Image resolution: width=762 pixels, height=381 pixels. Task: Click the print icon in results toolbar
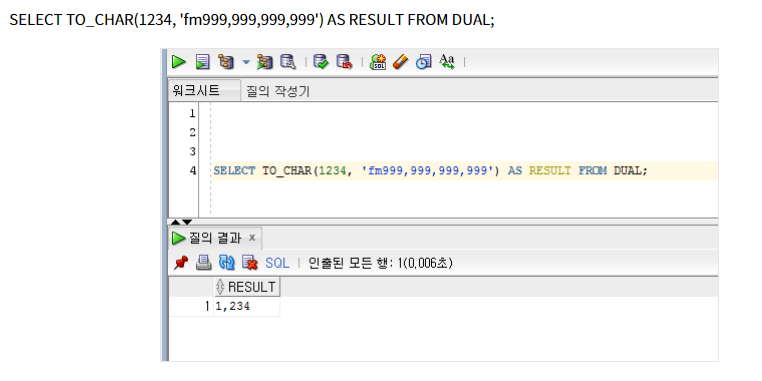pos(204,263)
